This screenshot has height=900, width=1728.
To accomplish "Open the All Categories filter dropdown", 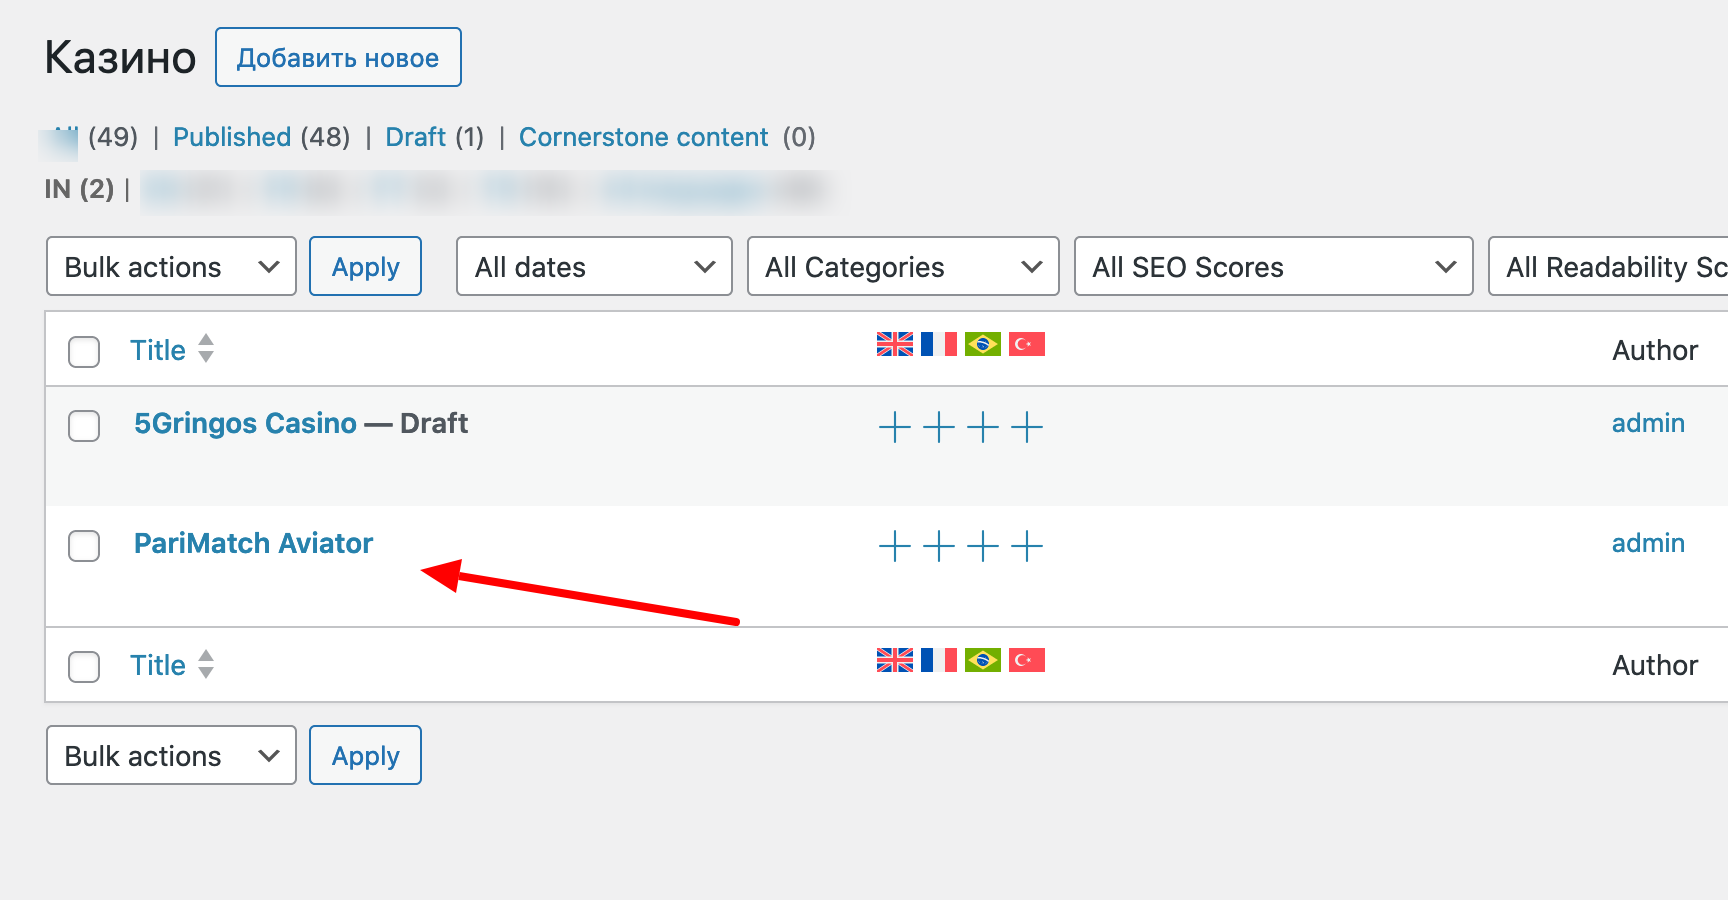I will point(903,266).
